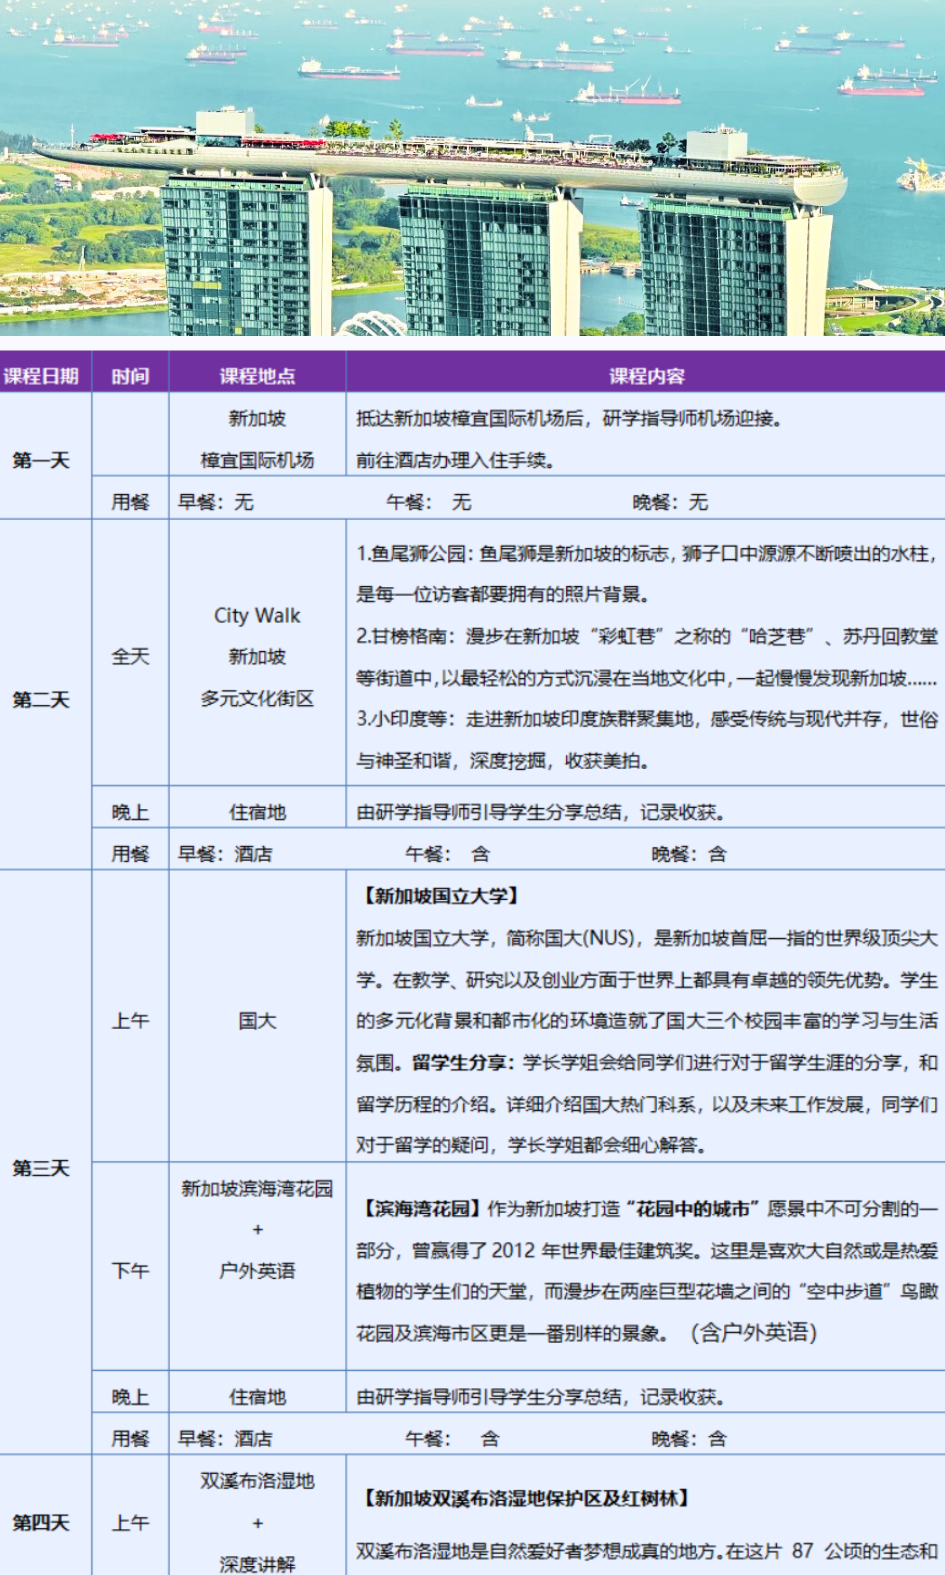Select the 第三天 row label
The height and width of the screenshot is (1575, 945).
(x=41, y=1168)
